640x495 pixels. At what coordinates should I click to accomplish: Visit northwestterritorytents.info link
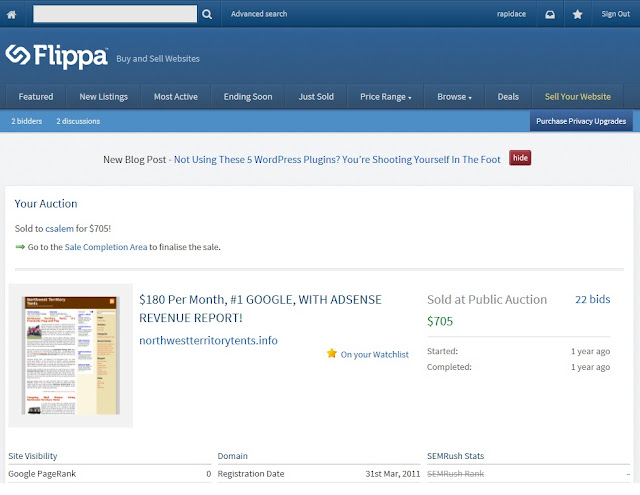click(x=208, y=340)
